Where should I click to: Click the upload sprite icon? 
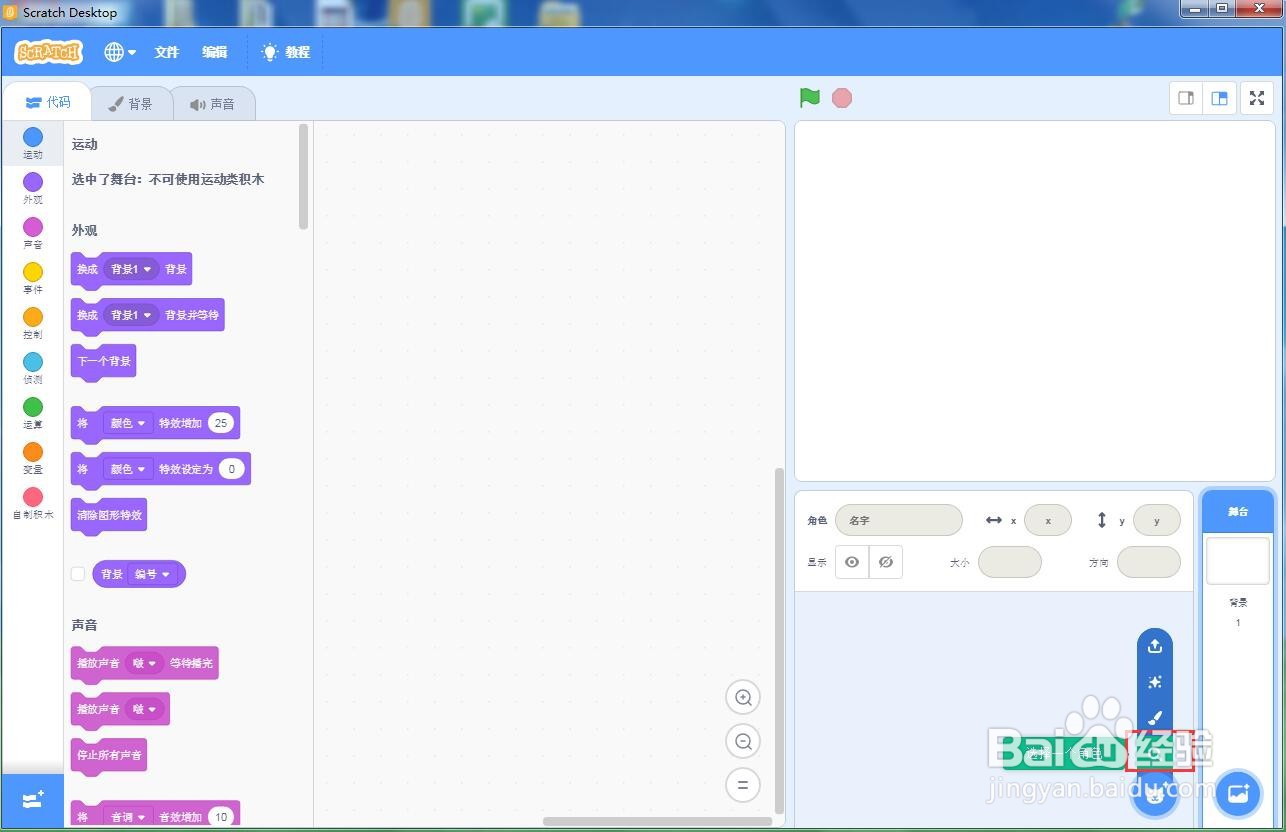tap(1155, 646)
